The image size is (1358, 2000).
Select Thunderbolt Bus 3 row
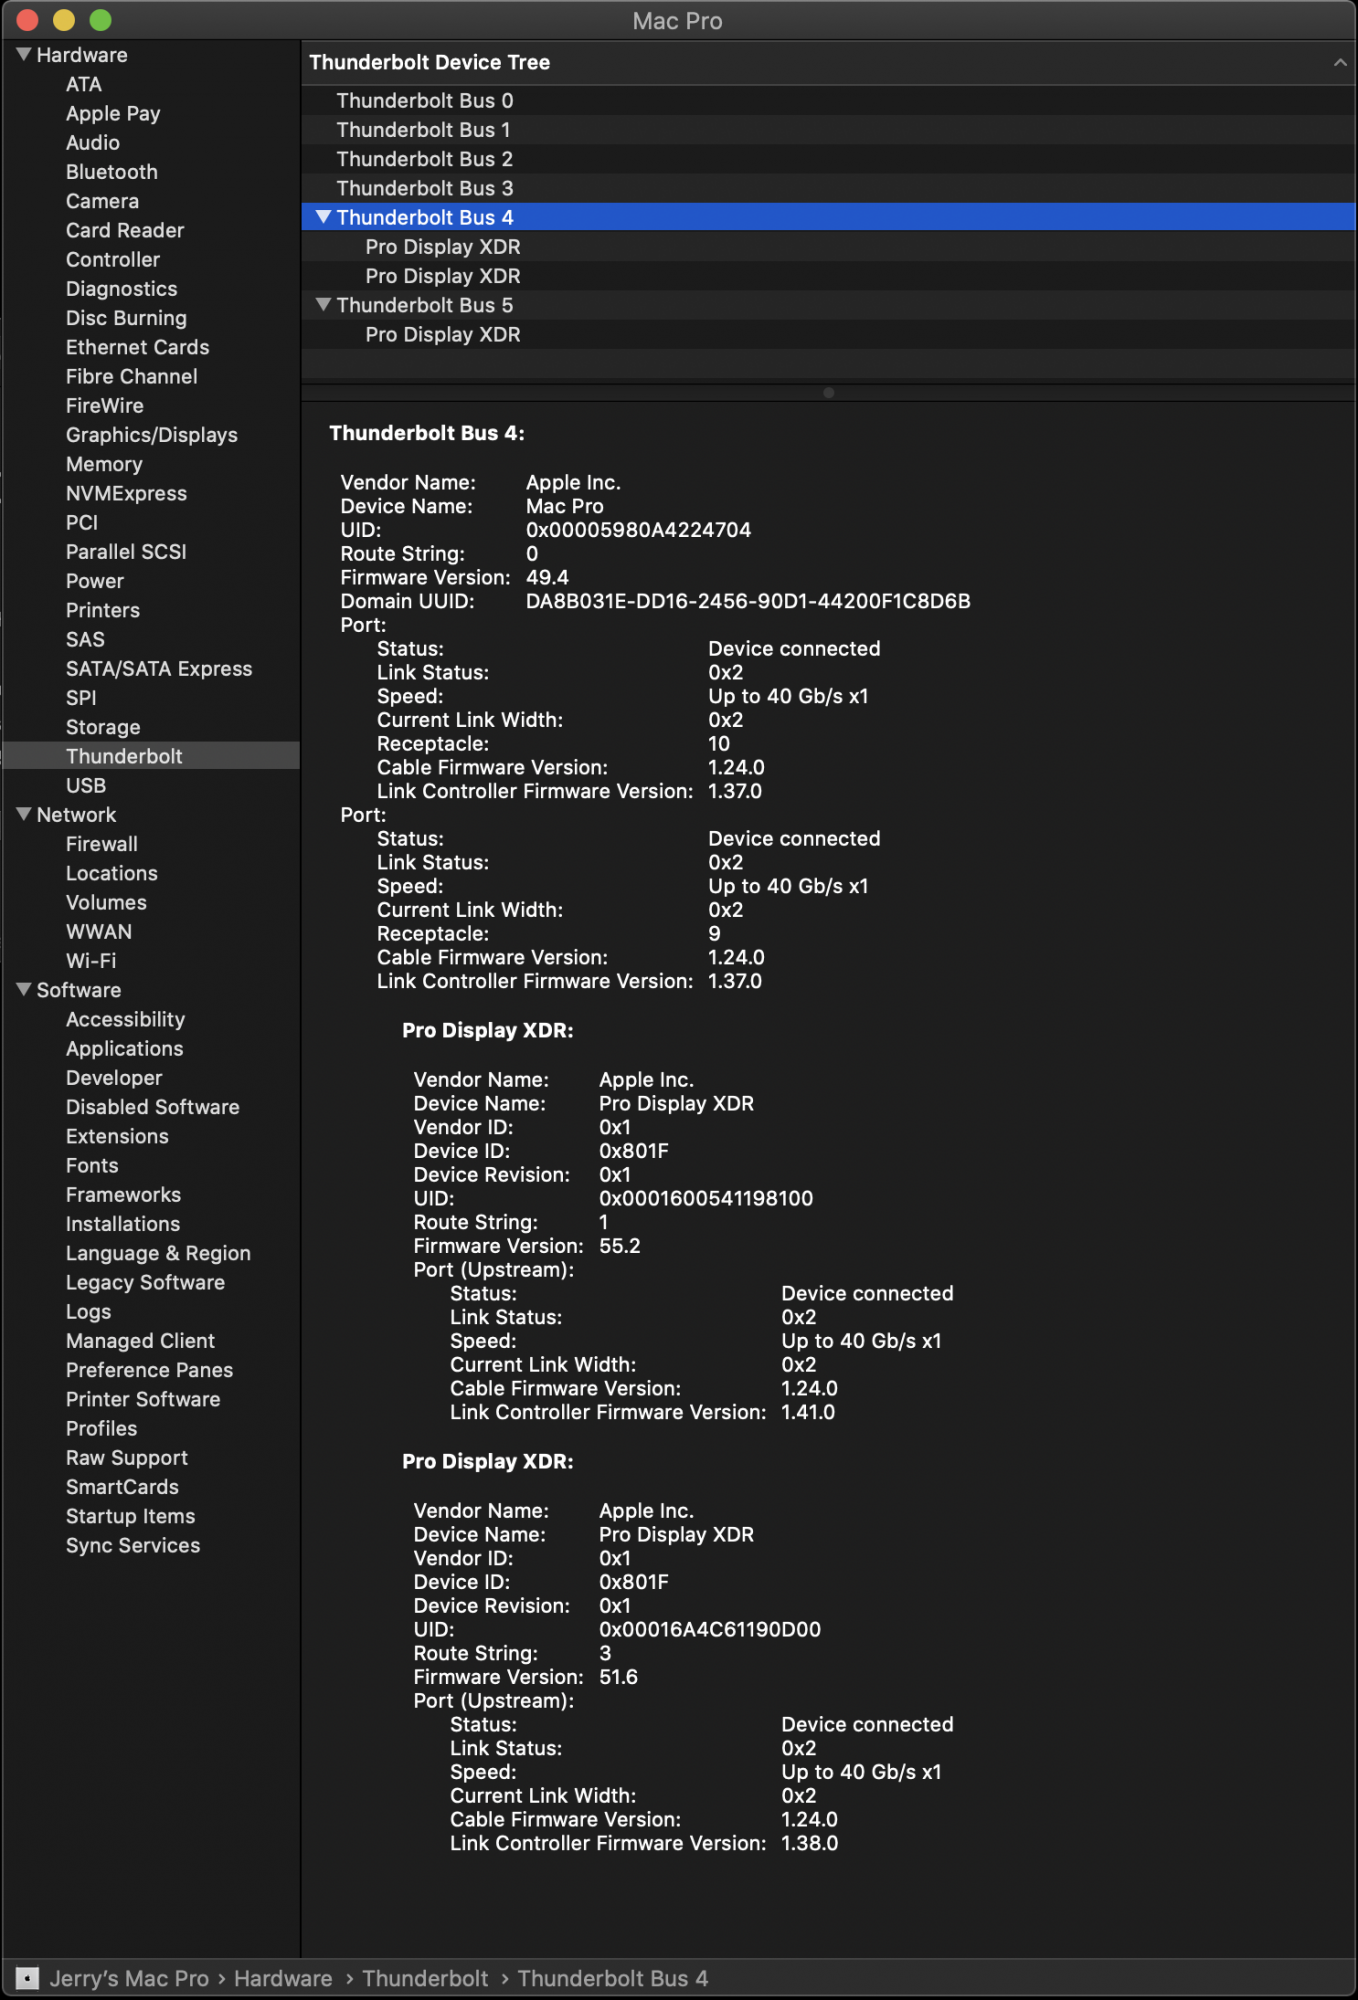828,188
